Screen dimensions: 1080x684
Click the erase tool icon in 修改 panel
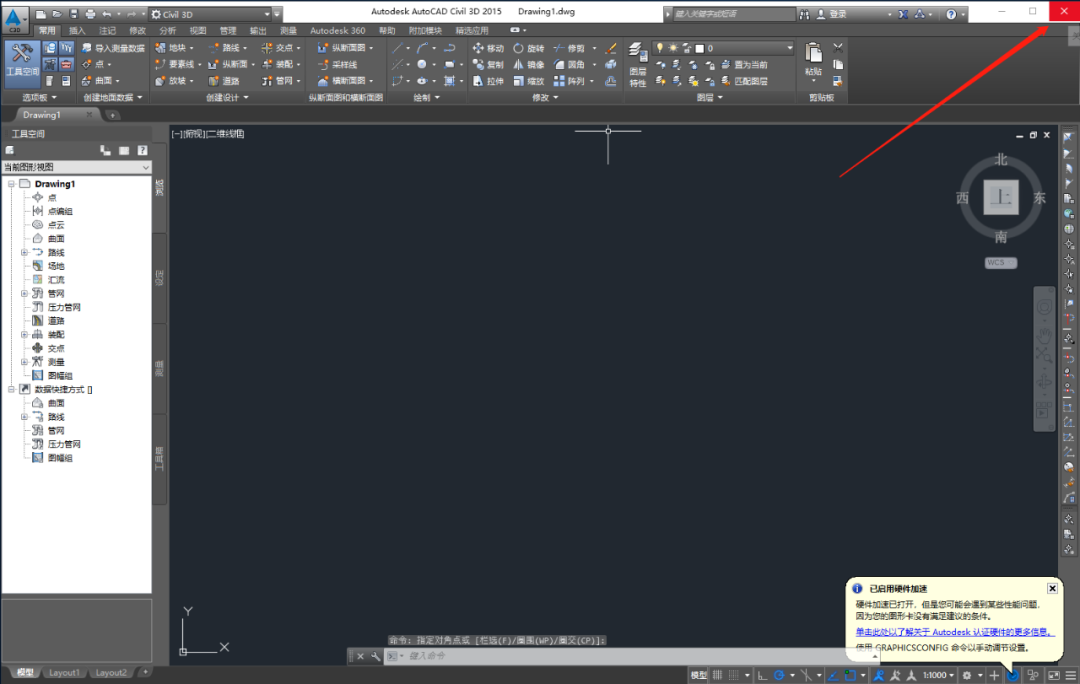coord(610,48)
